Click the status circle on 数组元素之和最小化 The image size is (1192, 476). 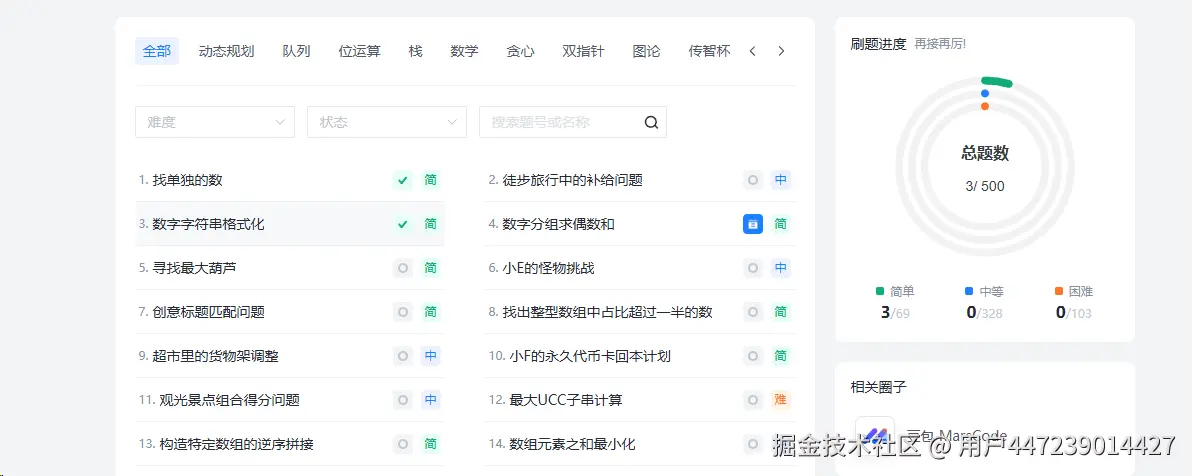pos(753,444)
